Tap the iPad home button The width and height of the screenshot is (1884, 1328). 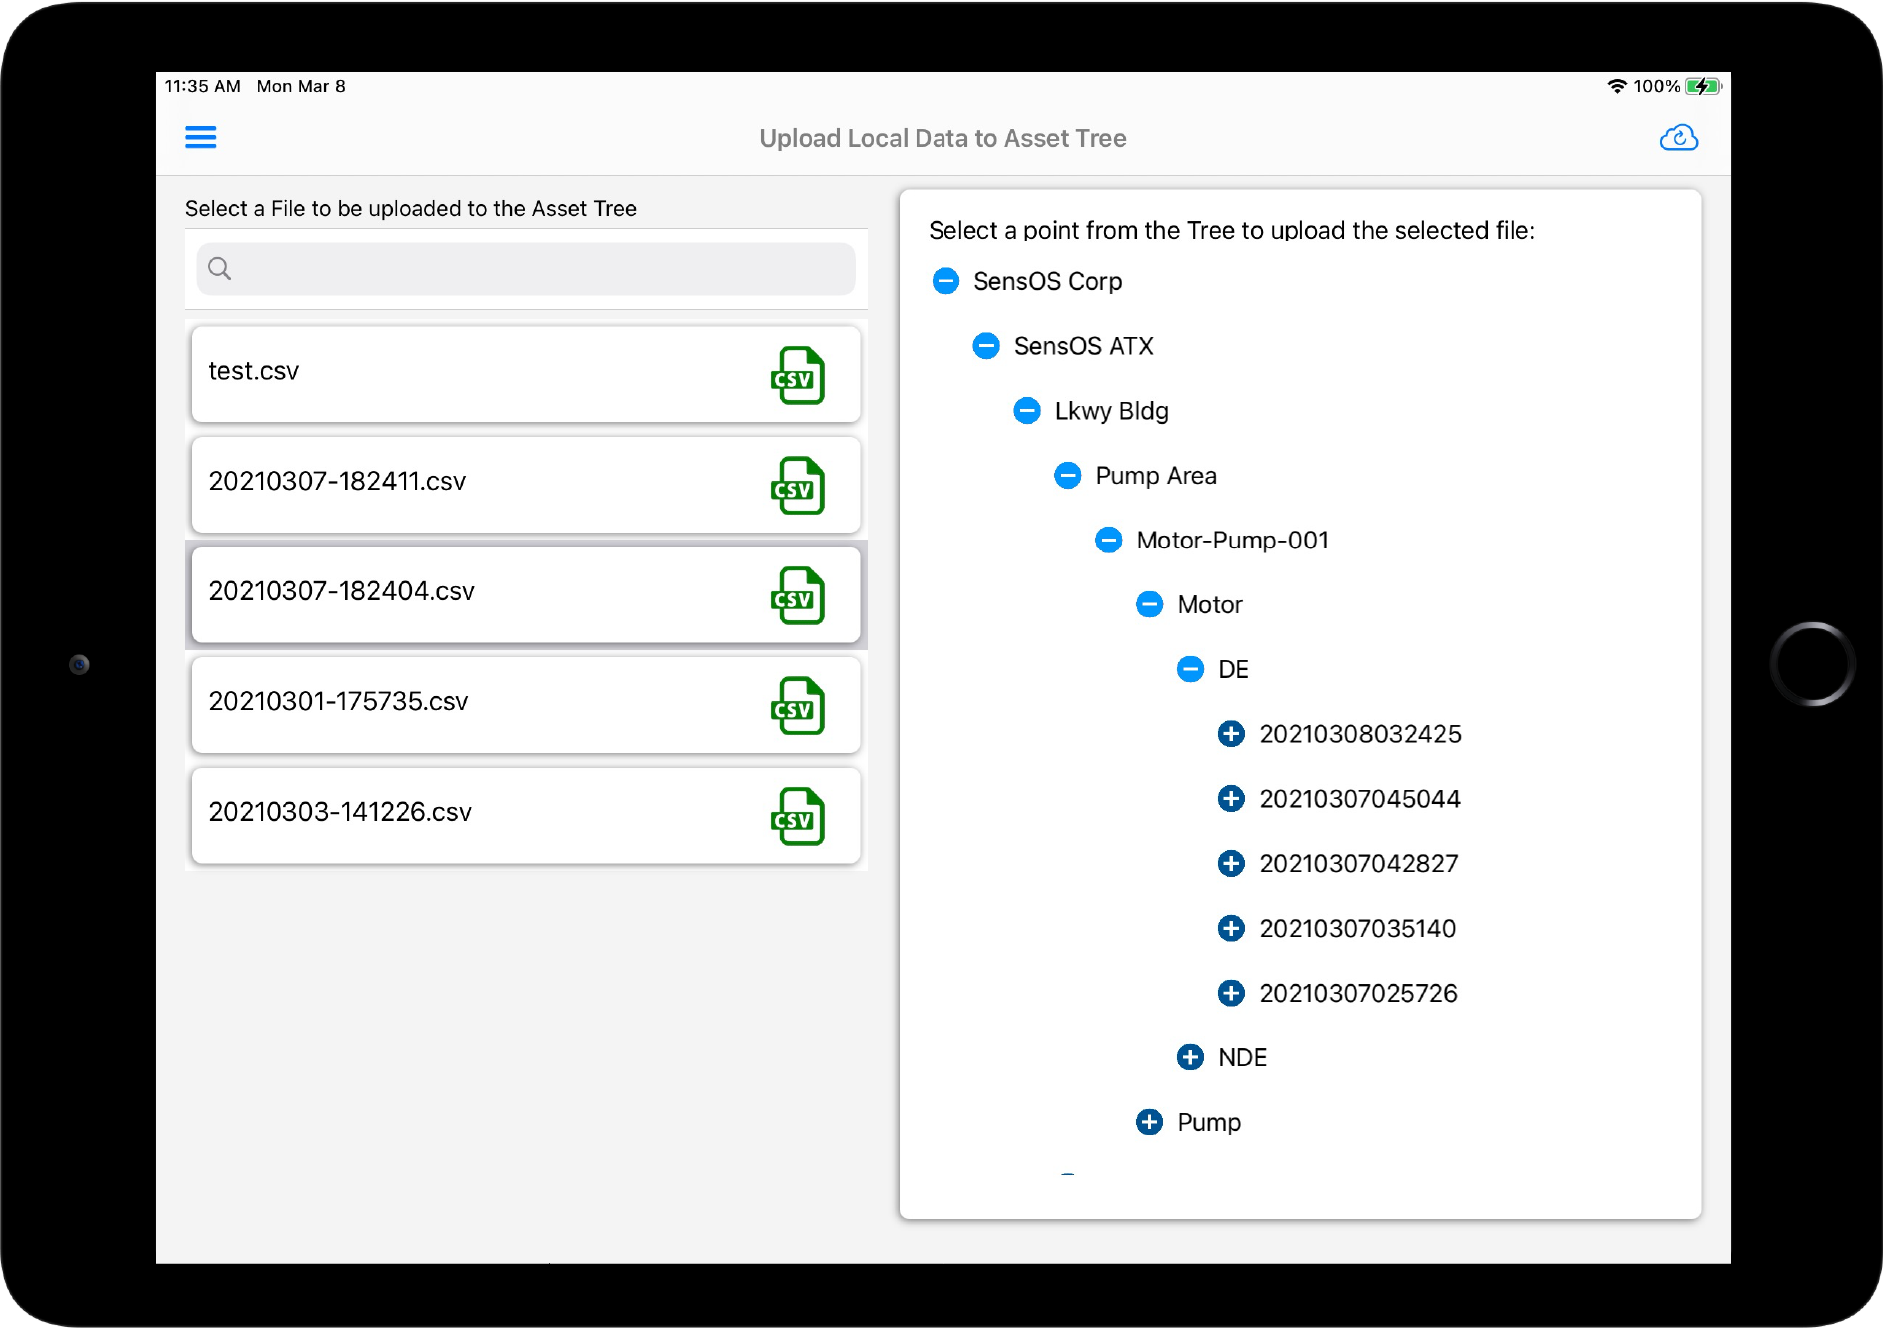point(1812,664)
